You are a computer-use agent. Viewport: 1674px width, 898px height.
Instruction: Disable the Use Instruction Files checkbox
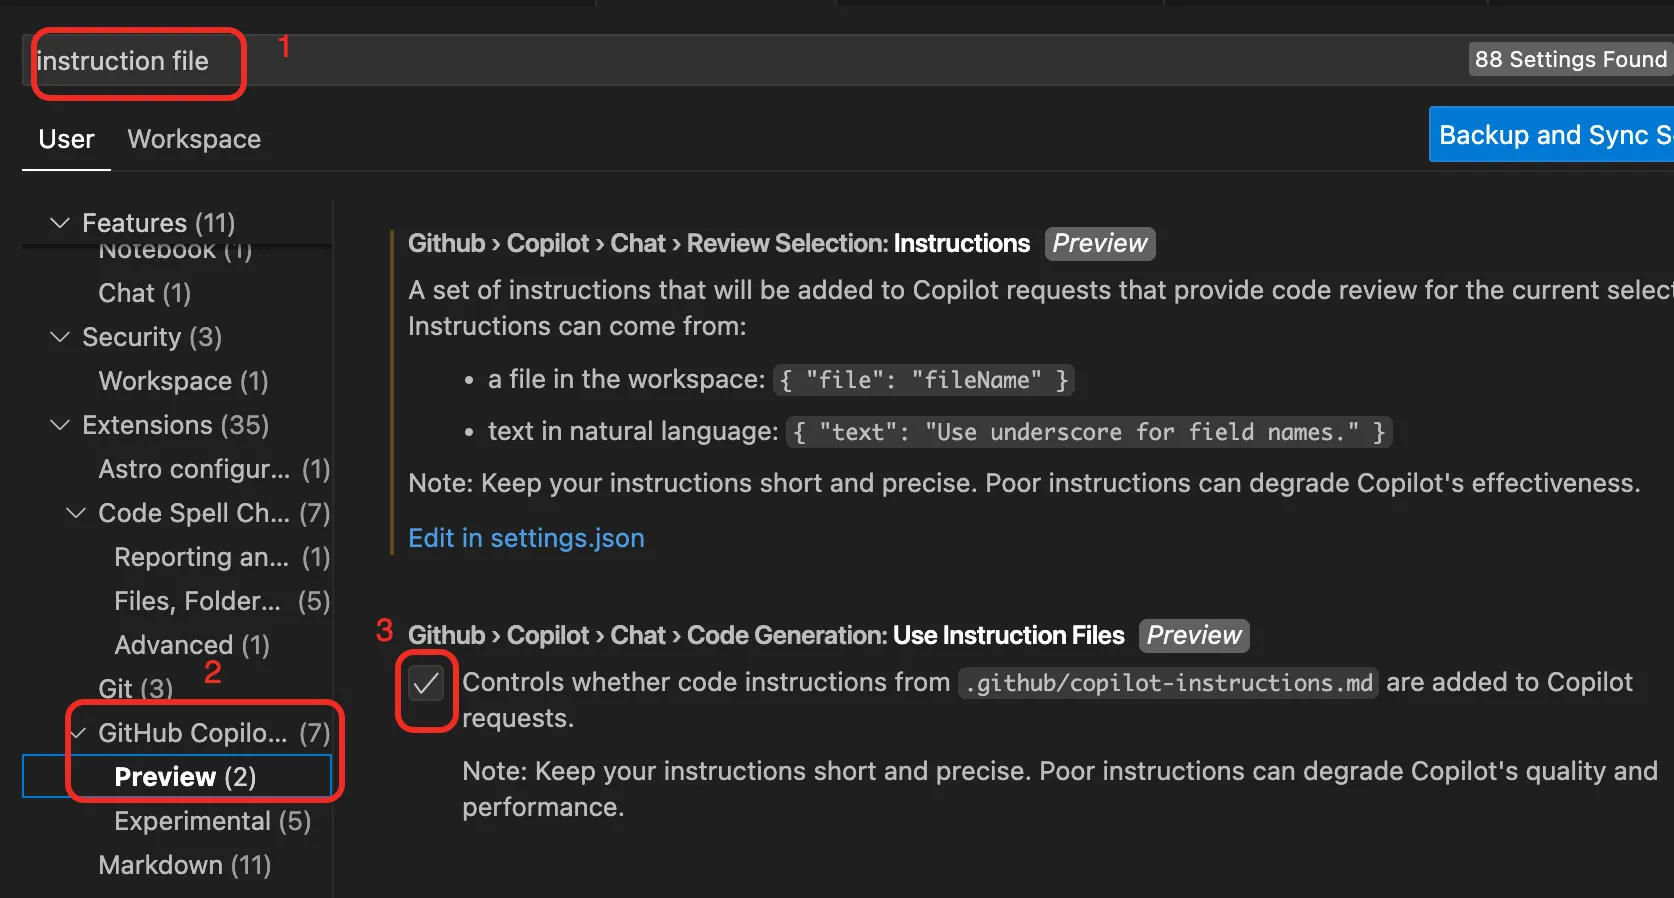pos(427,686)
